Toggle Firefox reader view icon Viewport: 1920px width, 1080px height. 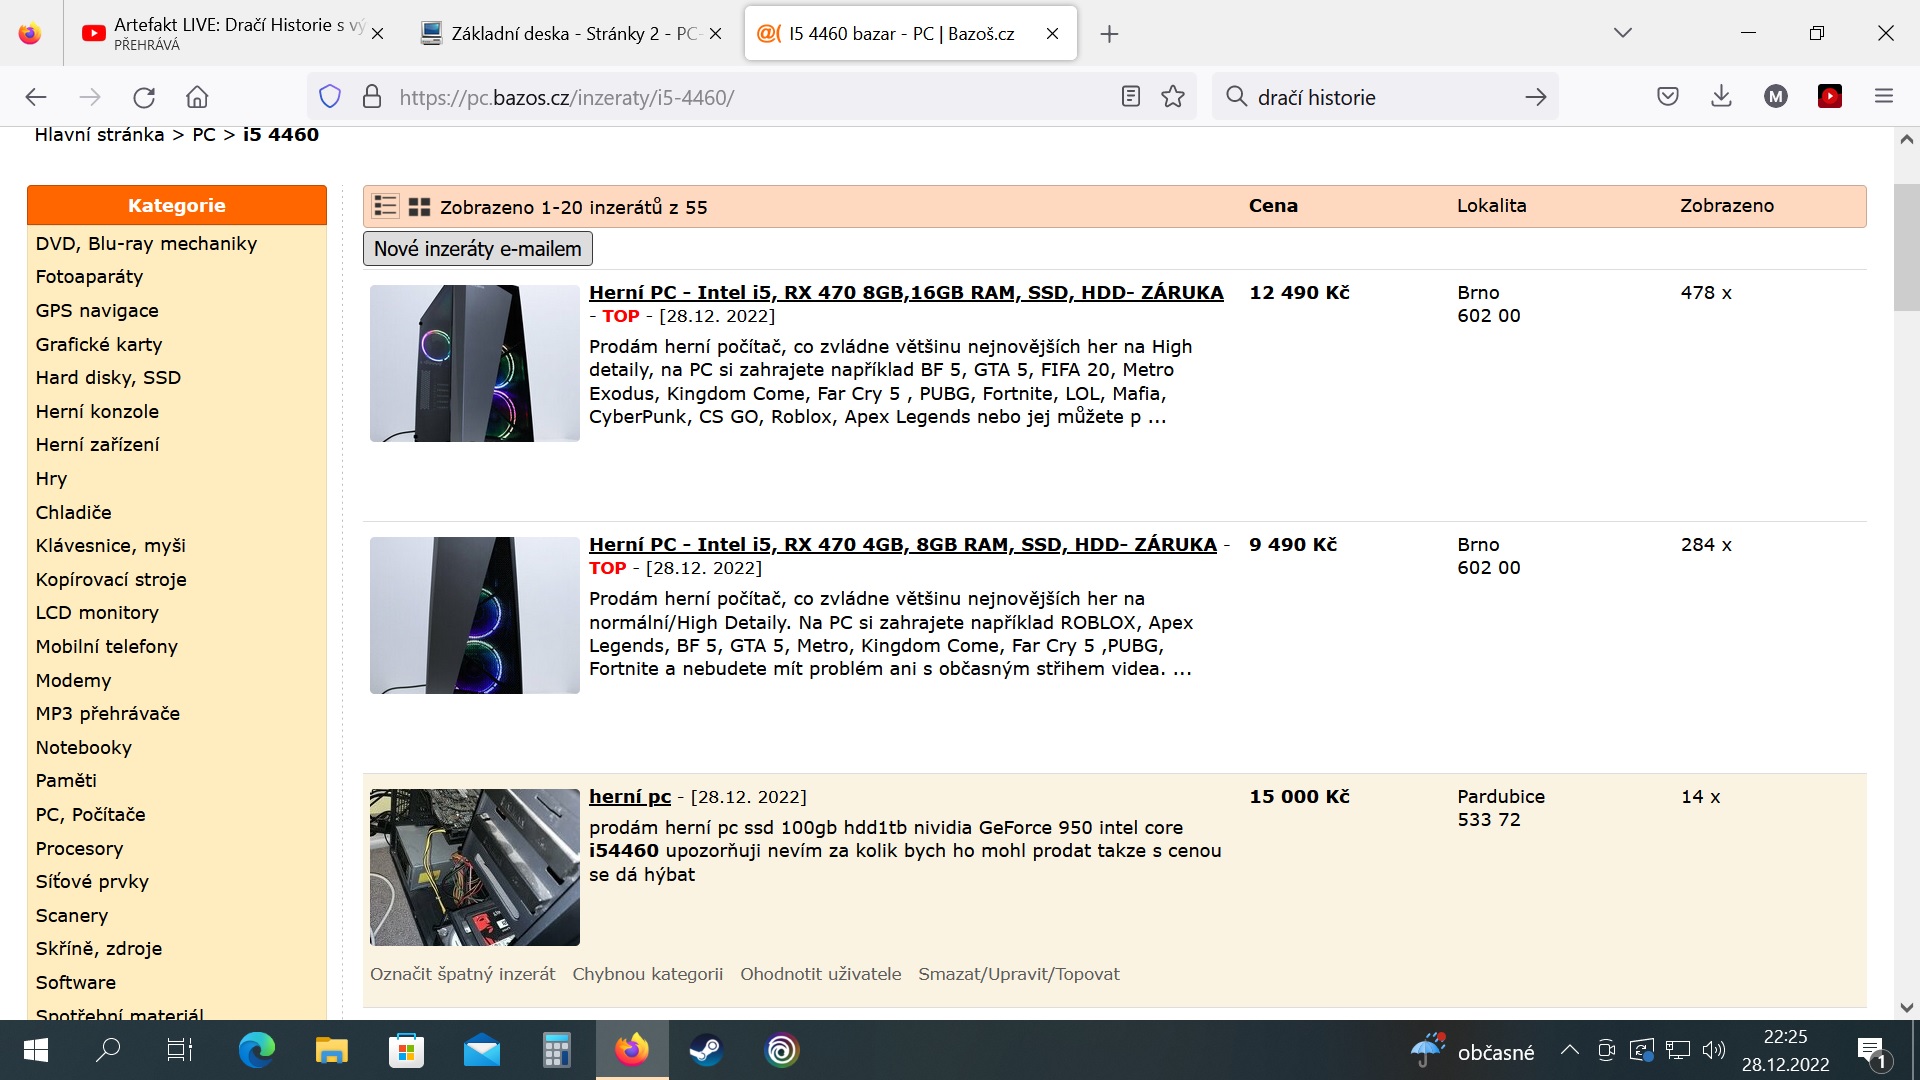pyautogui.click(x=1130, y=97)
